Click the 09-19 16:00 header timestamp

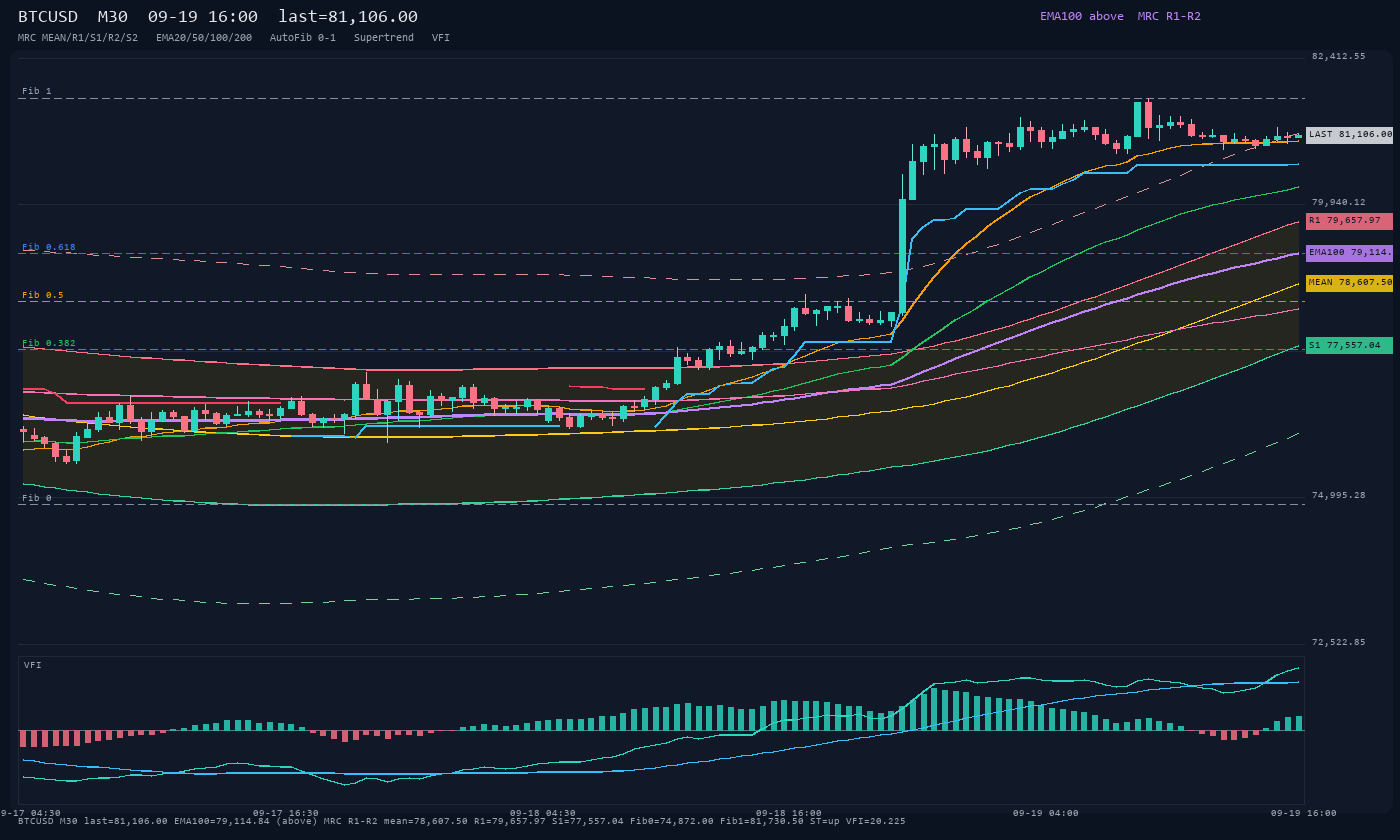(x=203, y=17)
